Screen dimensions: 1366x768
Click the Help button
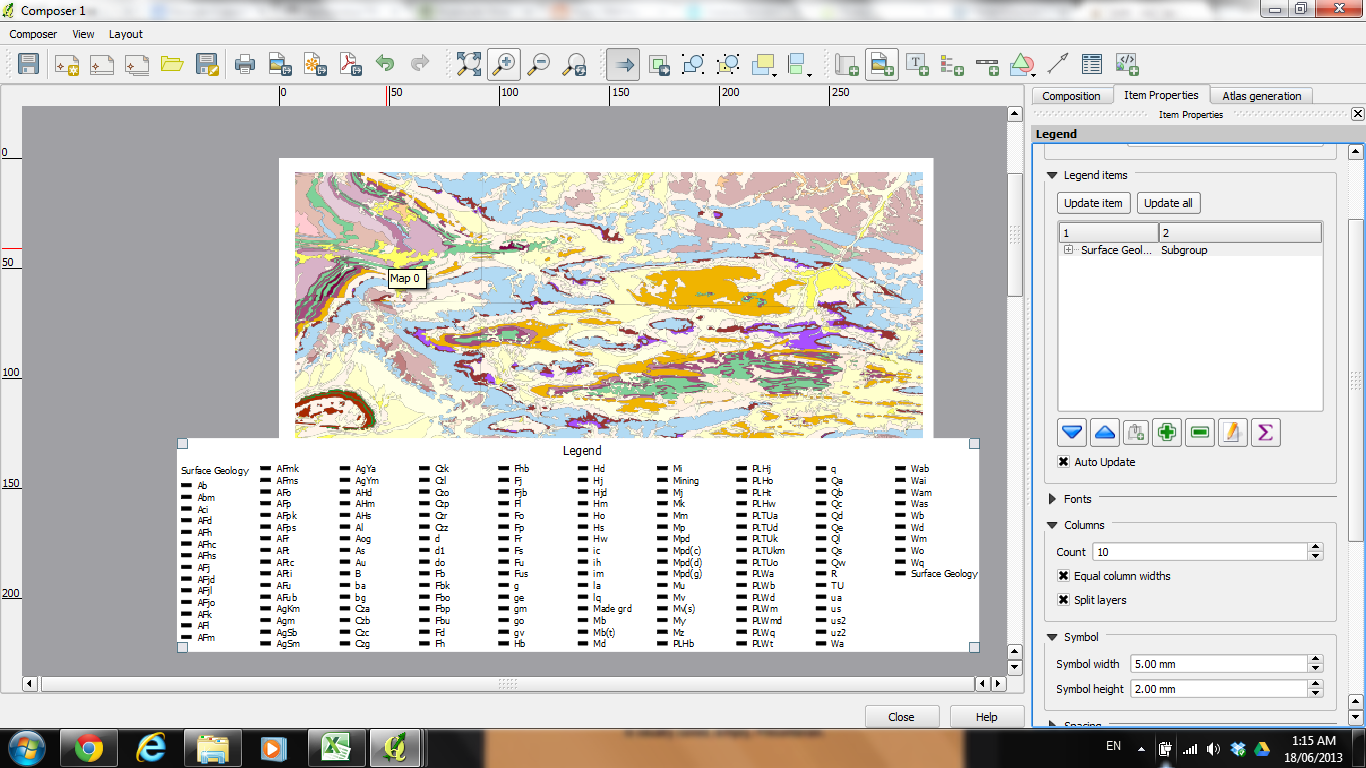tap(987, 717)
